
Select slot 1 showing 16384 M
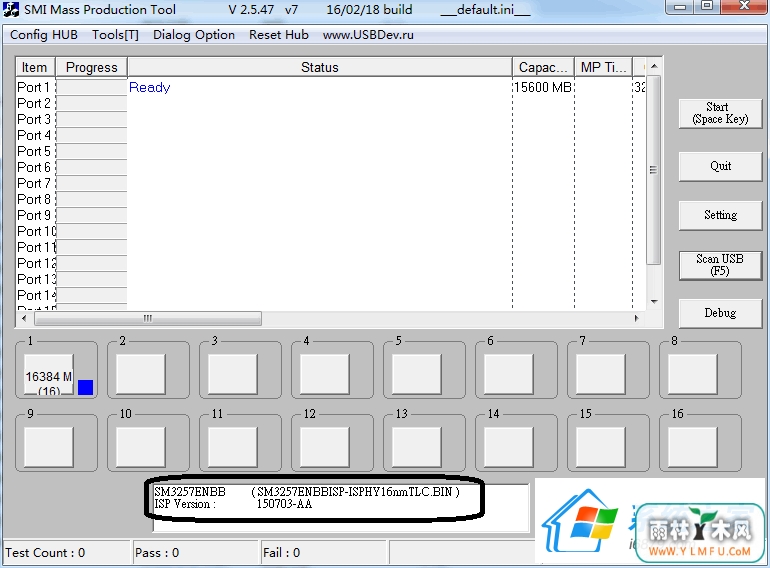[x=49, y=375]
